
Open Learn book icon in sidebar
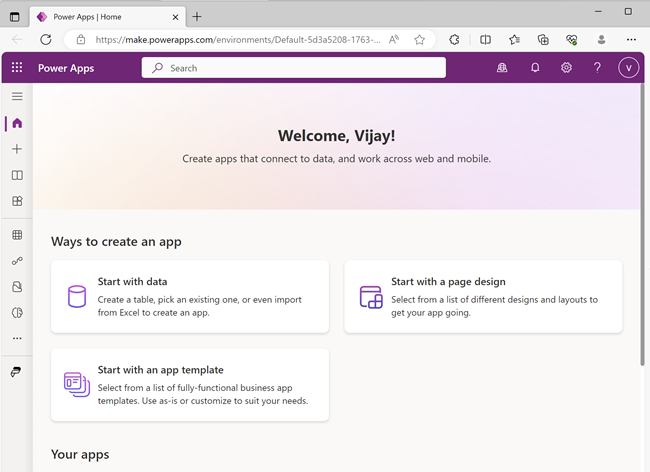[17, 175]
